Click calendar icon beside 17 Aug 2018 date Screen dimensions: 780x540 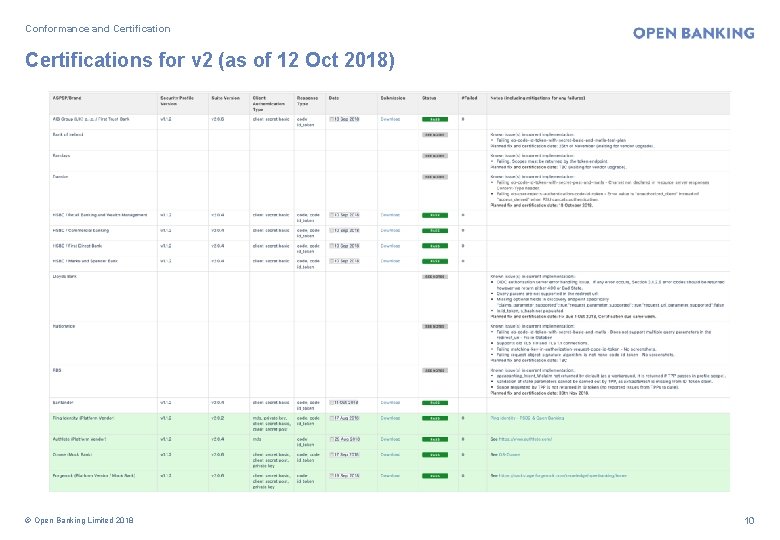(331, 418)
